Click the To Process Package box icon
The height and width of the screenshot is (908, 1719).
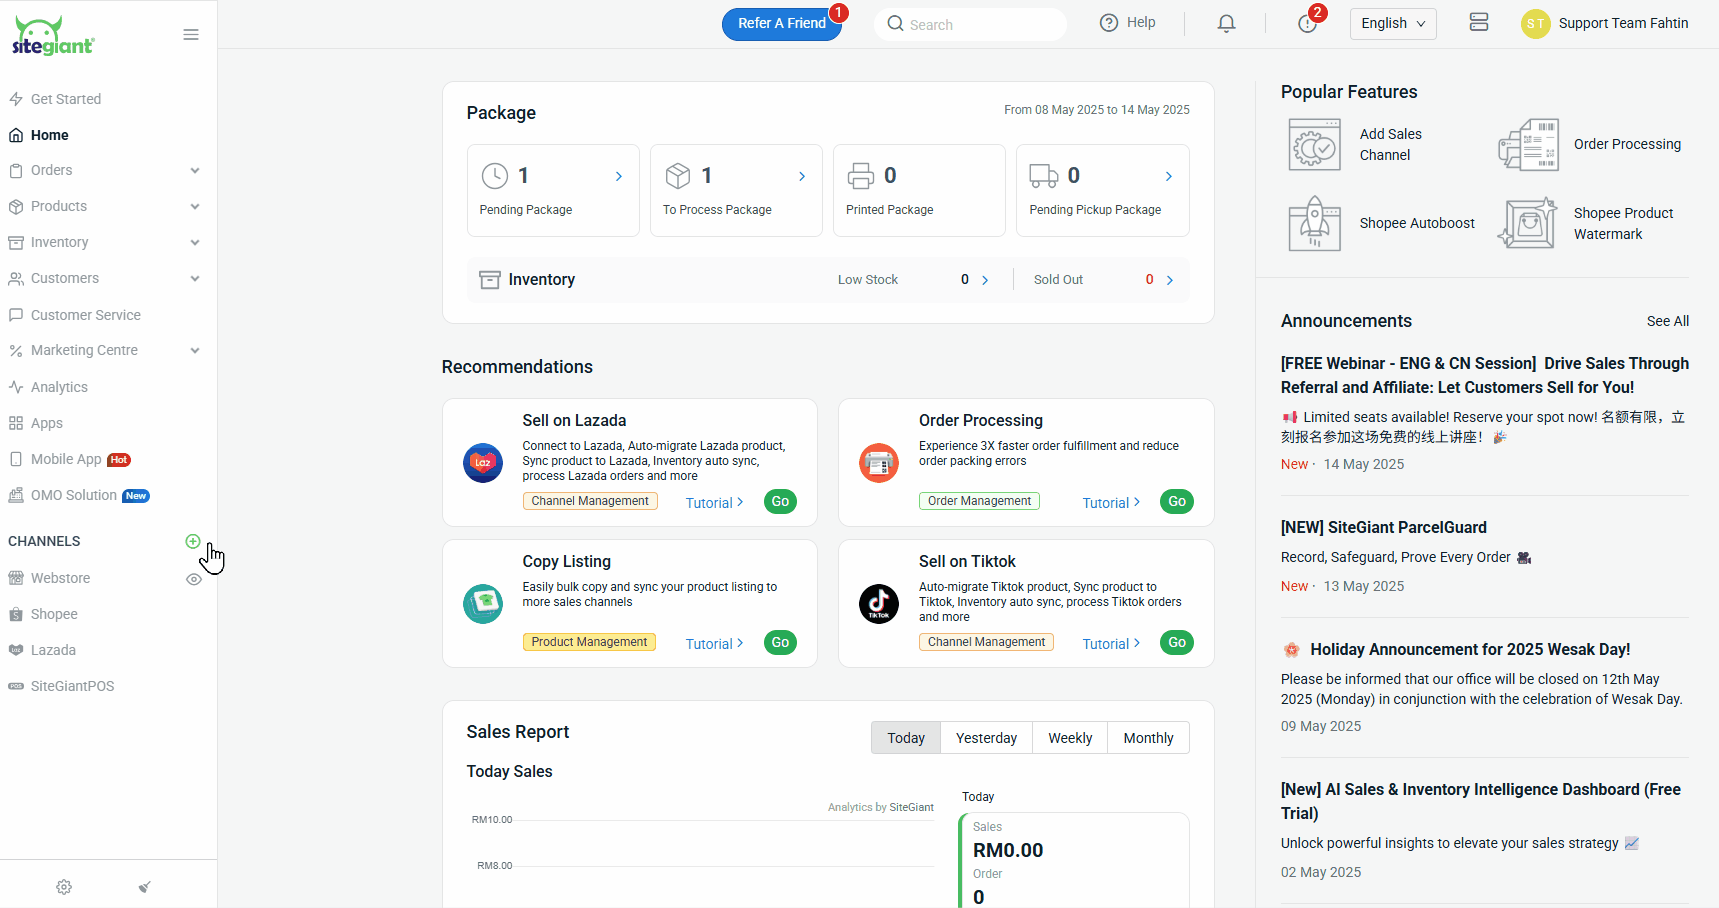click(678, 176)
